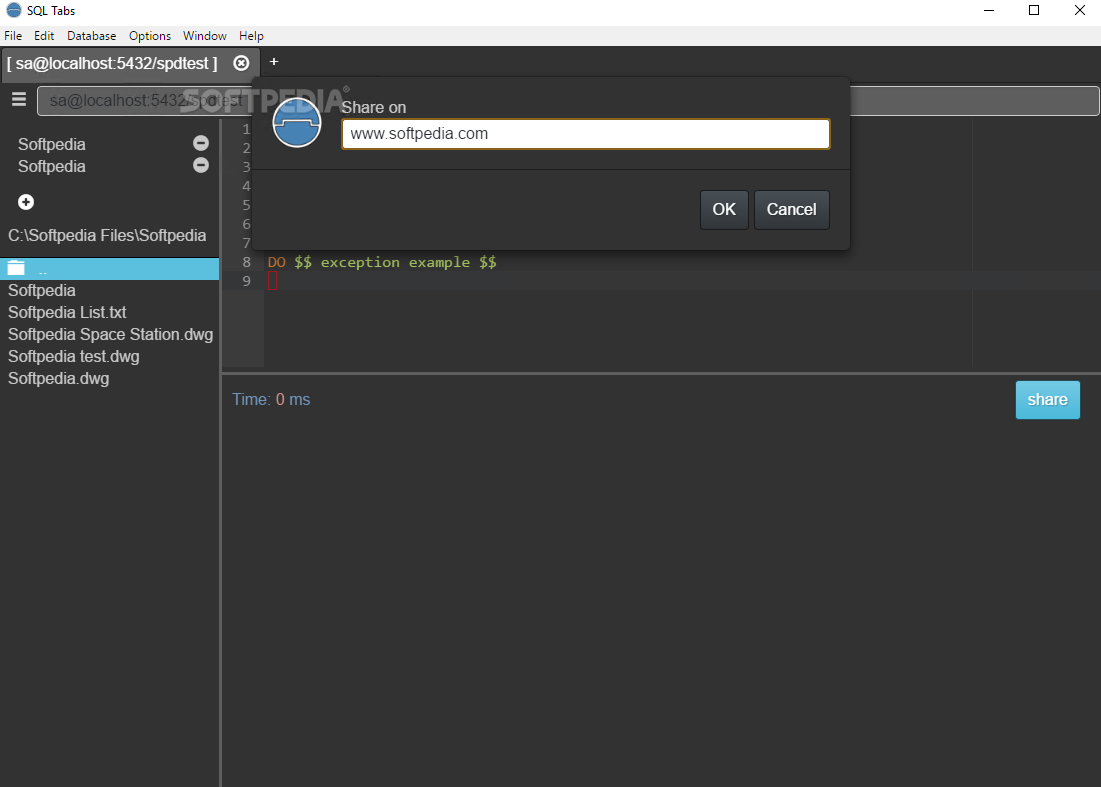Maximize the SQL Tabs window

(1034, 11)
